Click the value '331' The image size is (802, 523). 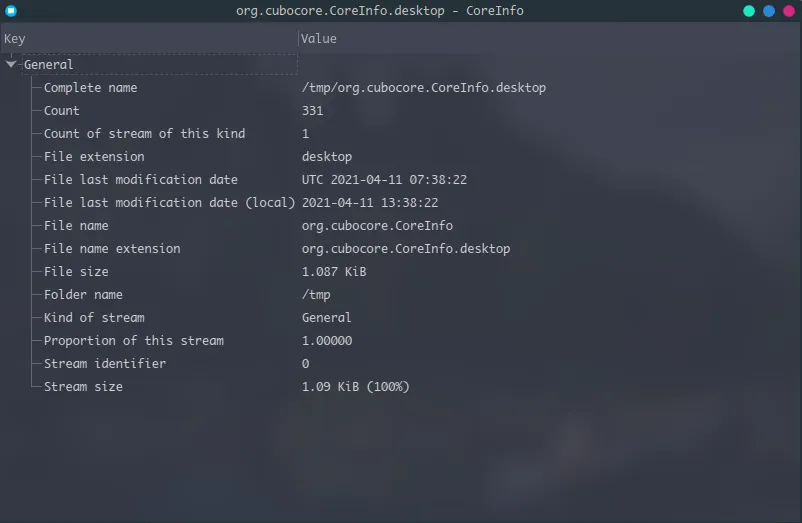coord(313,110)
